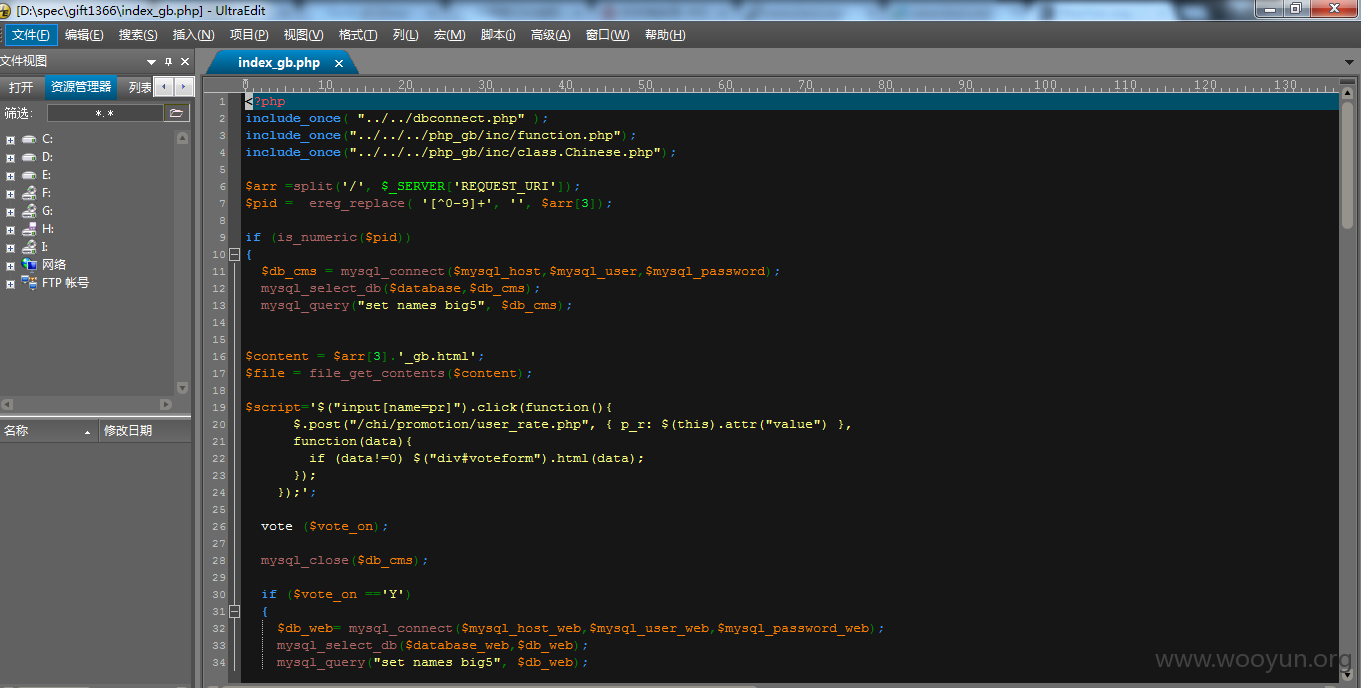Open the 帮助(H) menu
This screenshot has height=688, width=1361.
(665, 35)
